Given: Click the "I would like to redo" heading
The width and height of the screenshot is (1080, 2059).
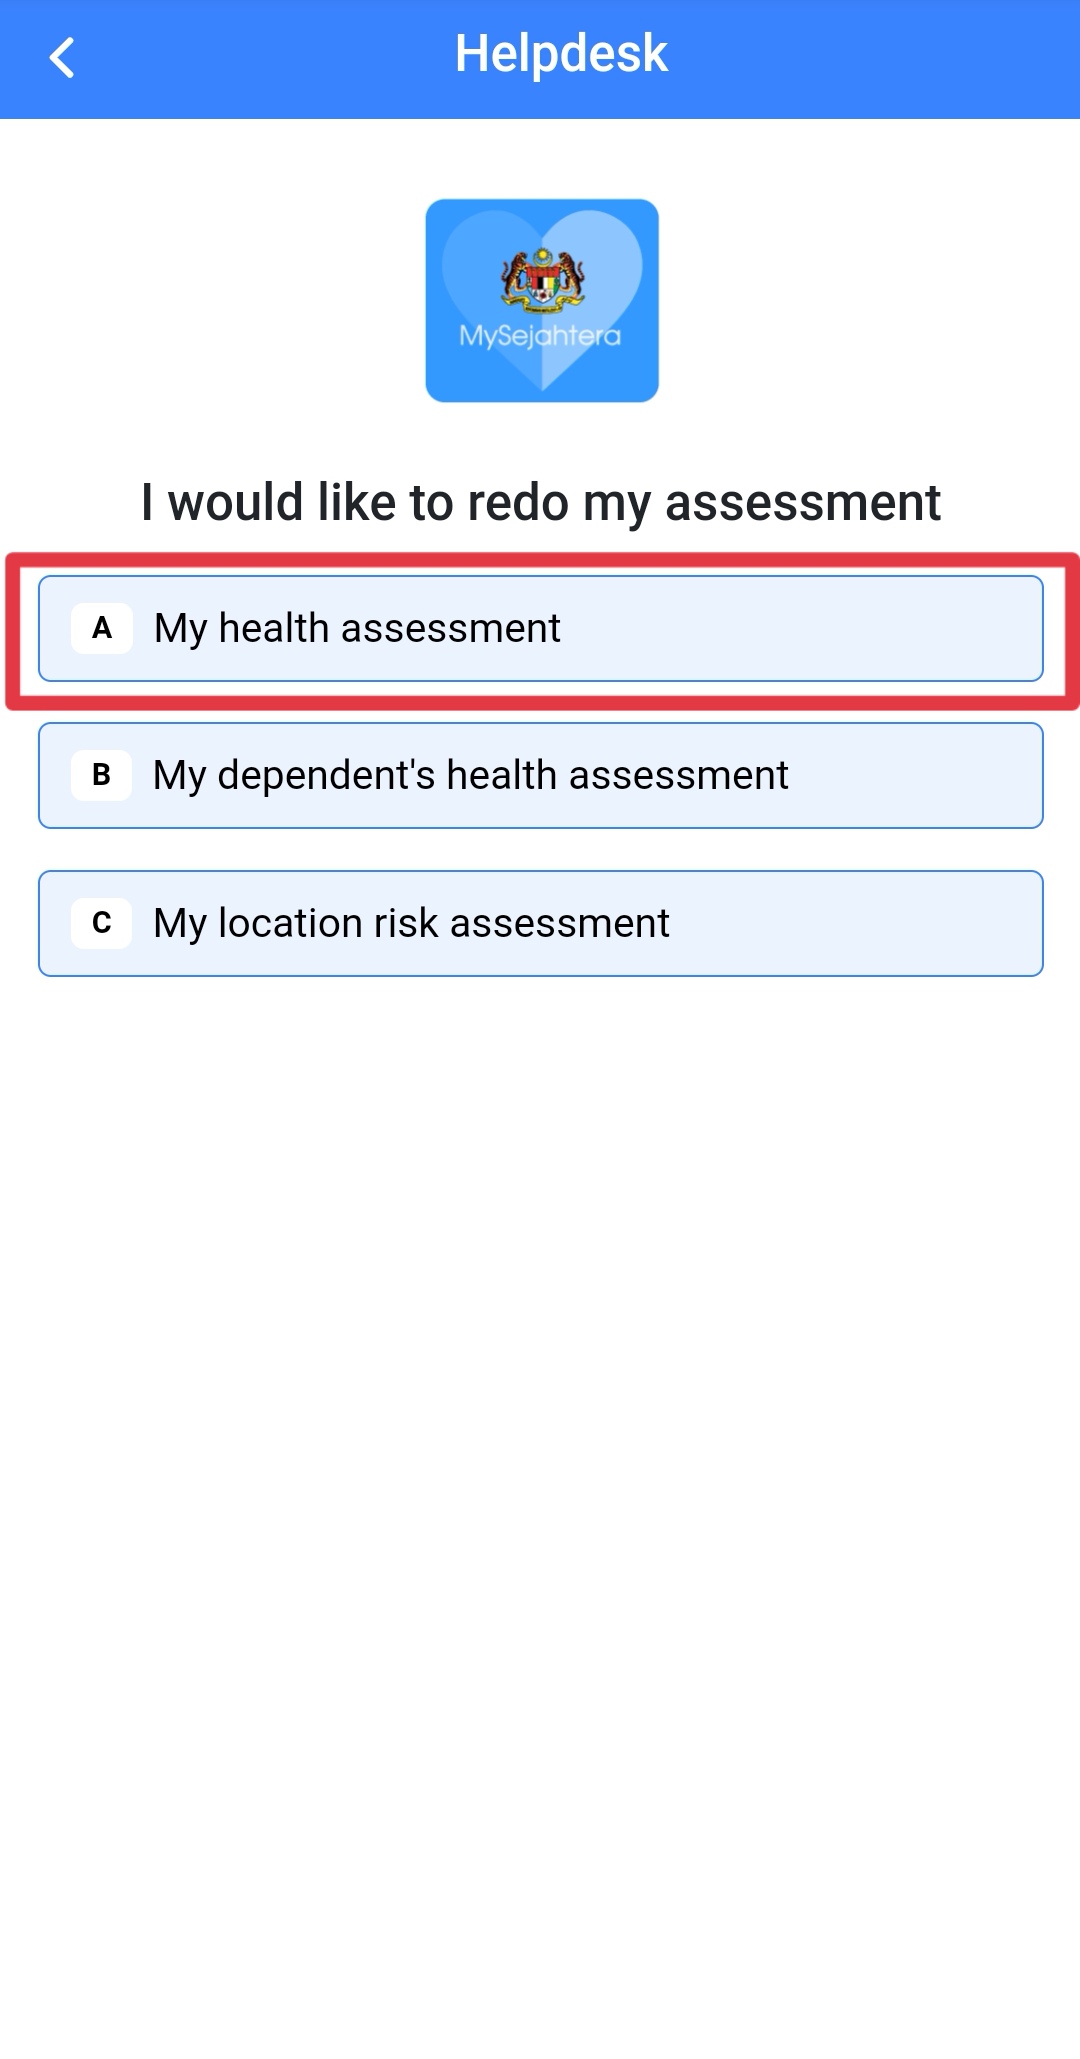Looking at the screenshot, I should (541, 502).
